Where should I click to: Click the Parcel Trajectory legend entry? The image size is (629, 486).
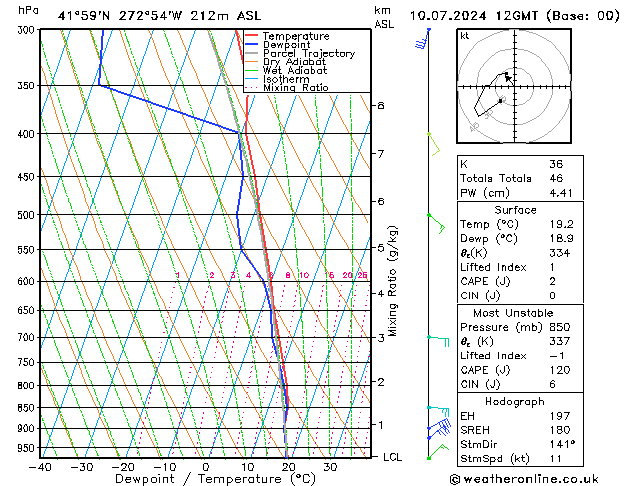309,53
